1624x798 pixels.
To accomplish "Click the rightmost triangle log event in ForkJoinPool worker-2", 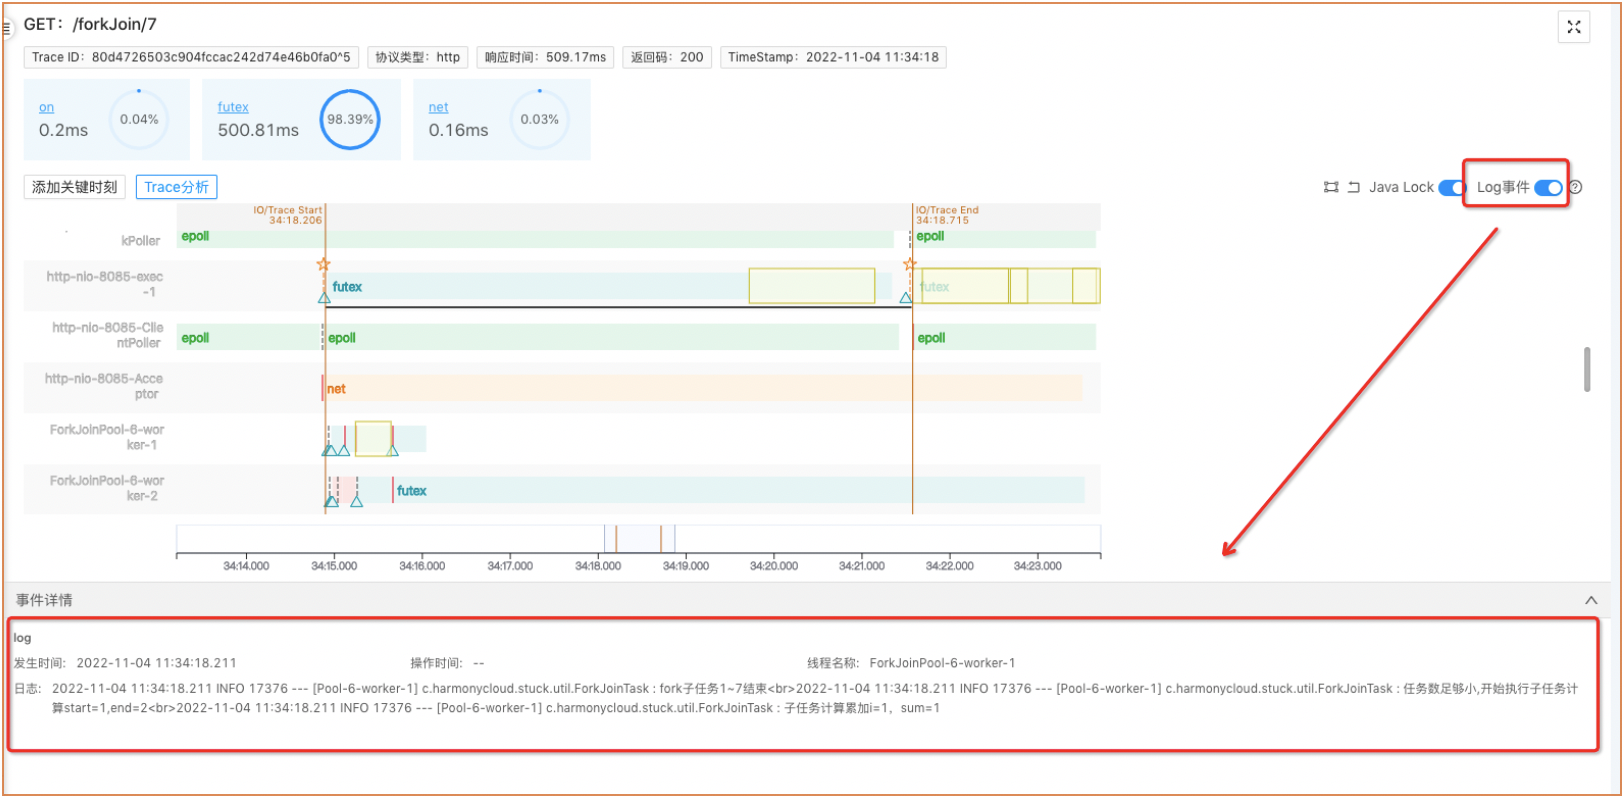I will click(357, 501).
